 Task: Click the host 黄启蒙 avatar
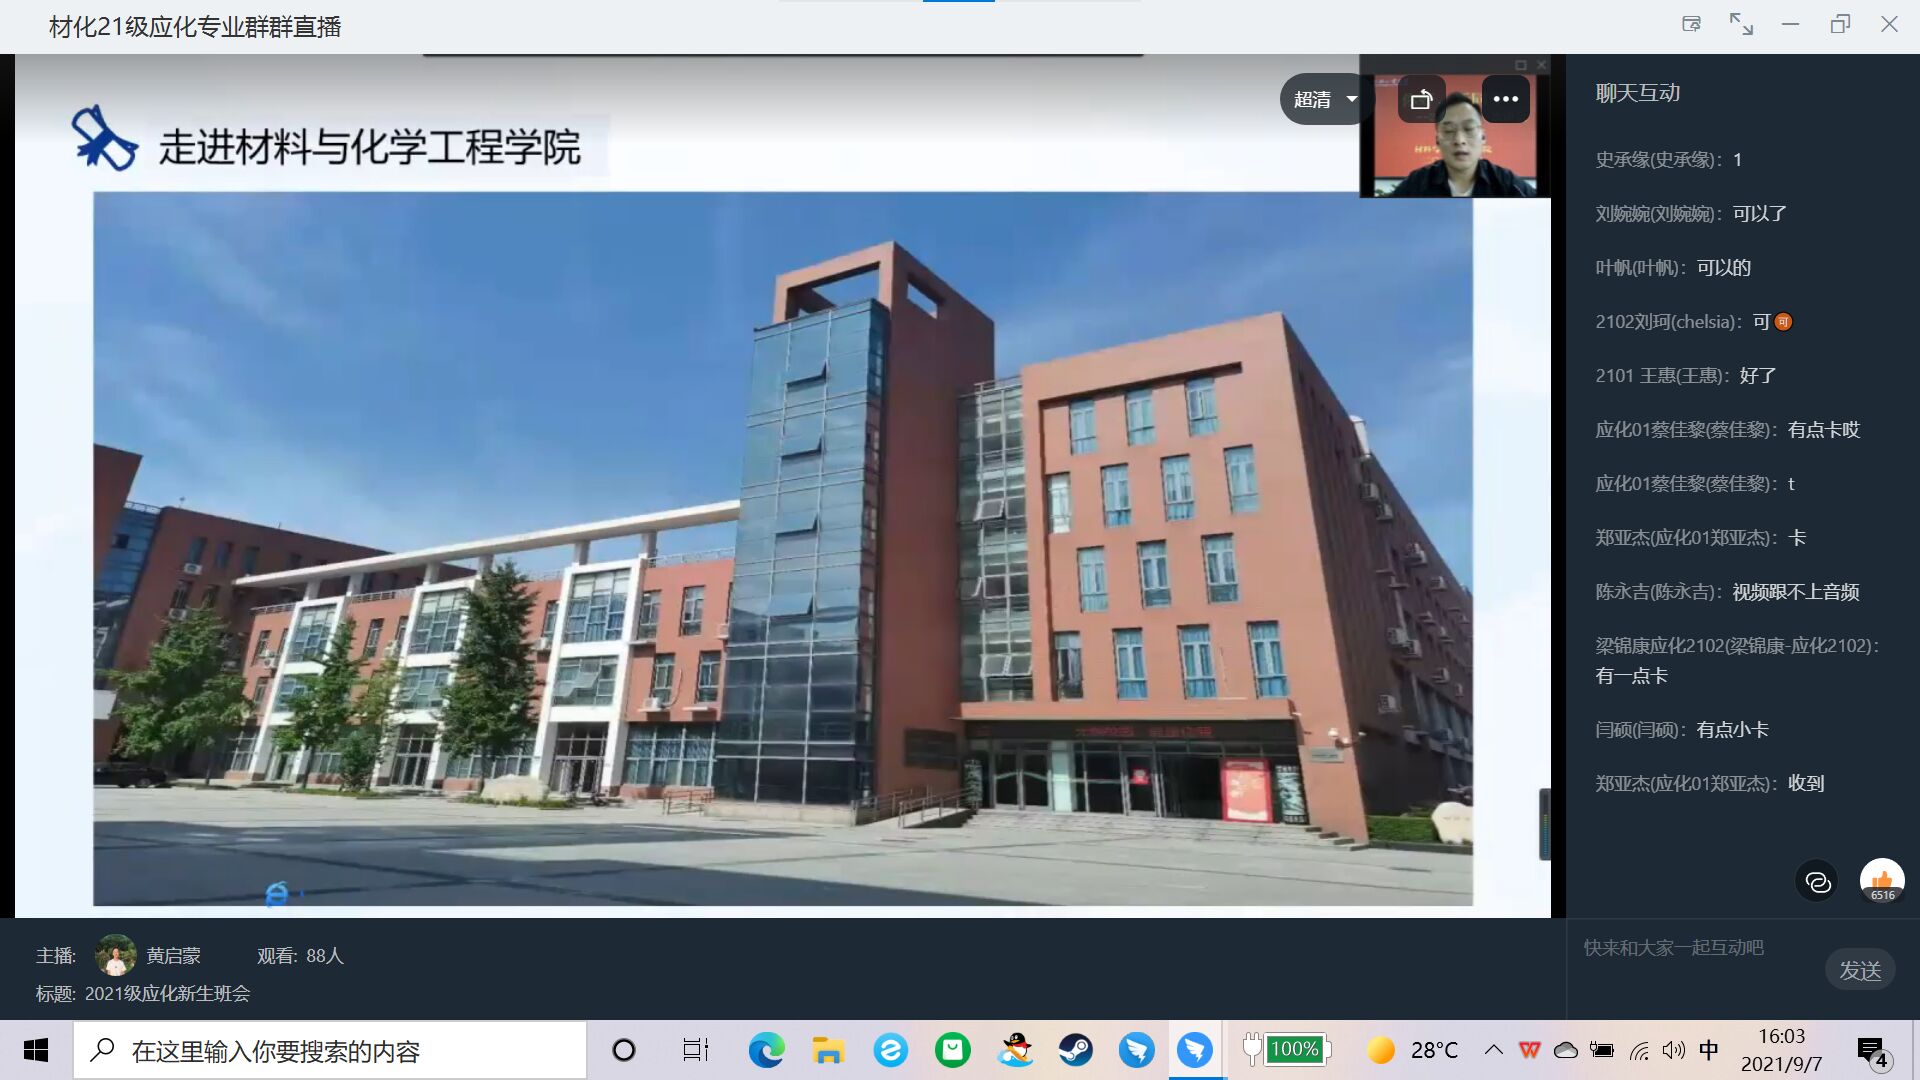116,955
